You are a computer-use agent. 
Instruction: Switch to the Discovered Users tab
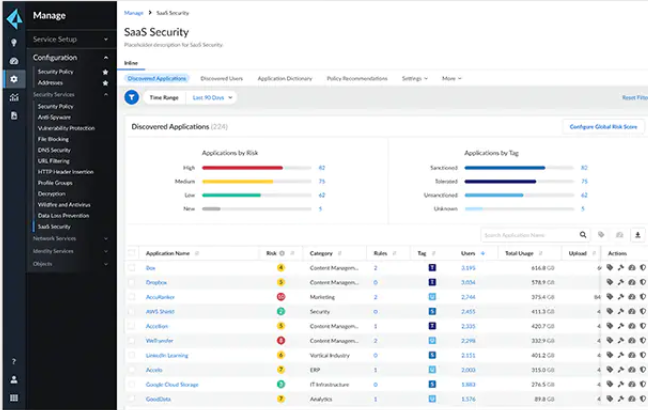pos(222,79)
